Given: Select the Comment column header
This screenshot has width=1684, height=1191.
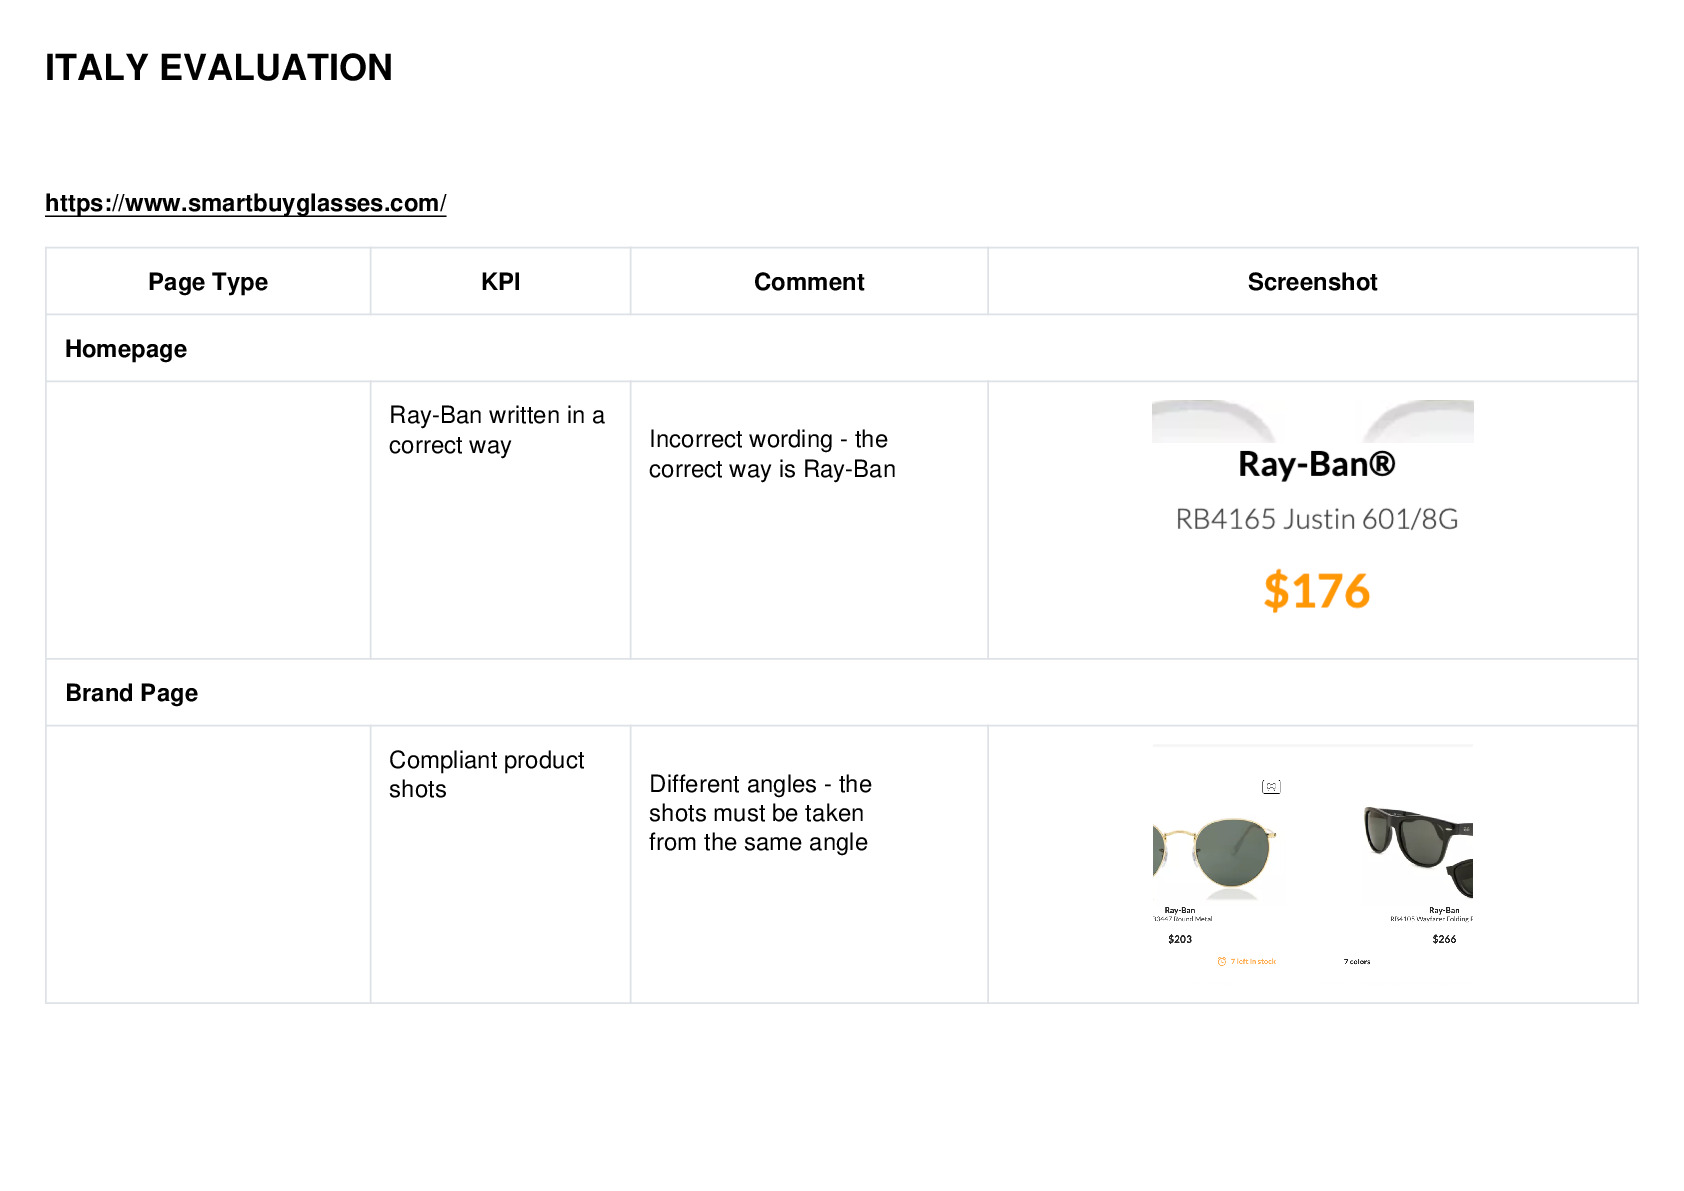Looking at the screenshot, I should (809, 282).
